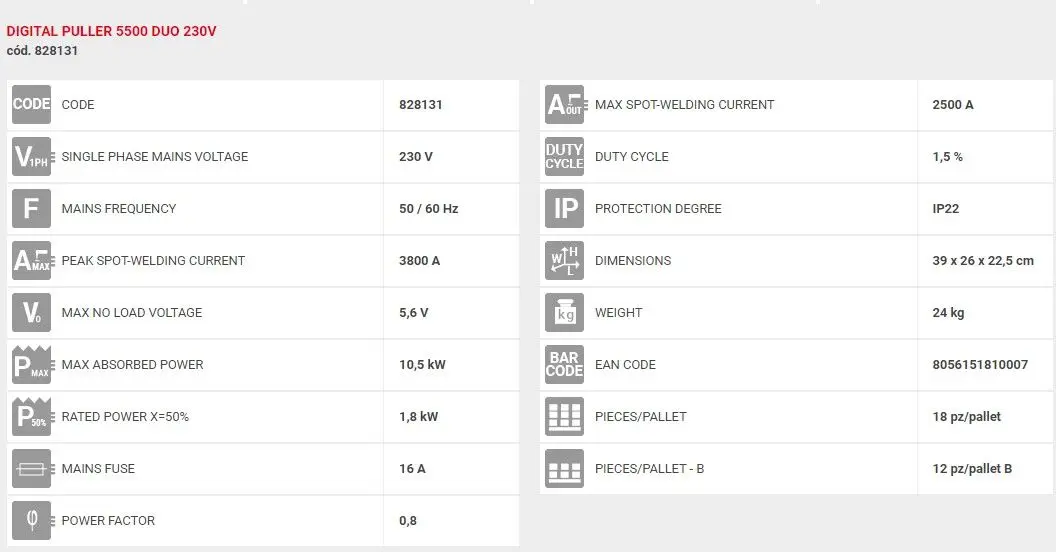1056x552 pixels.
Task: Click the weight kg icon
Action: point(564,313)
